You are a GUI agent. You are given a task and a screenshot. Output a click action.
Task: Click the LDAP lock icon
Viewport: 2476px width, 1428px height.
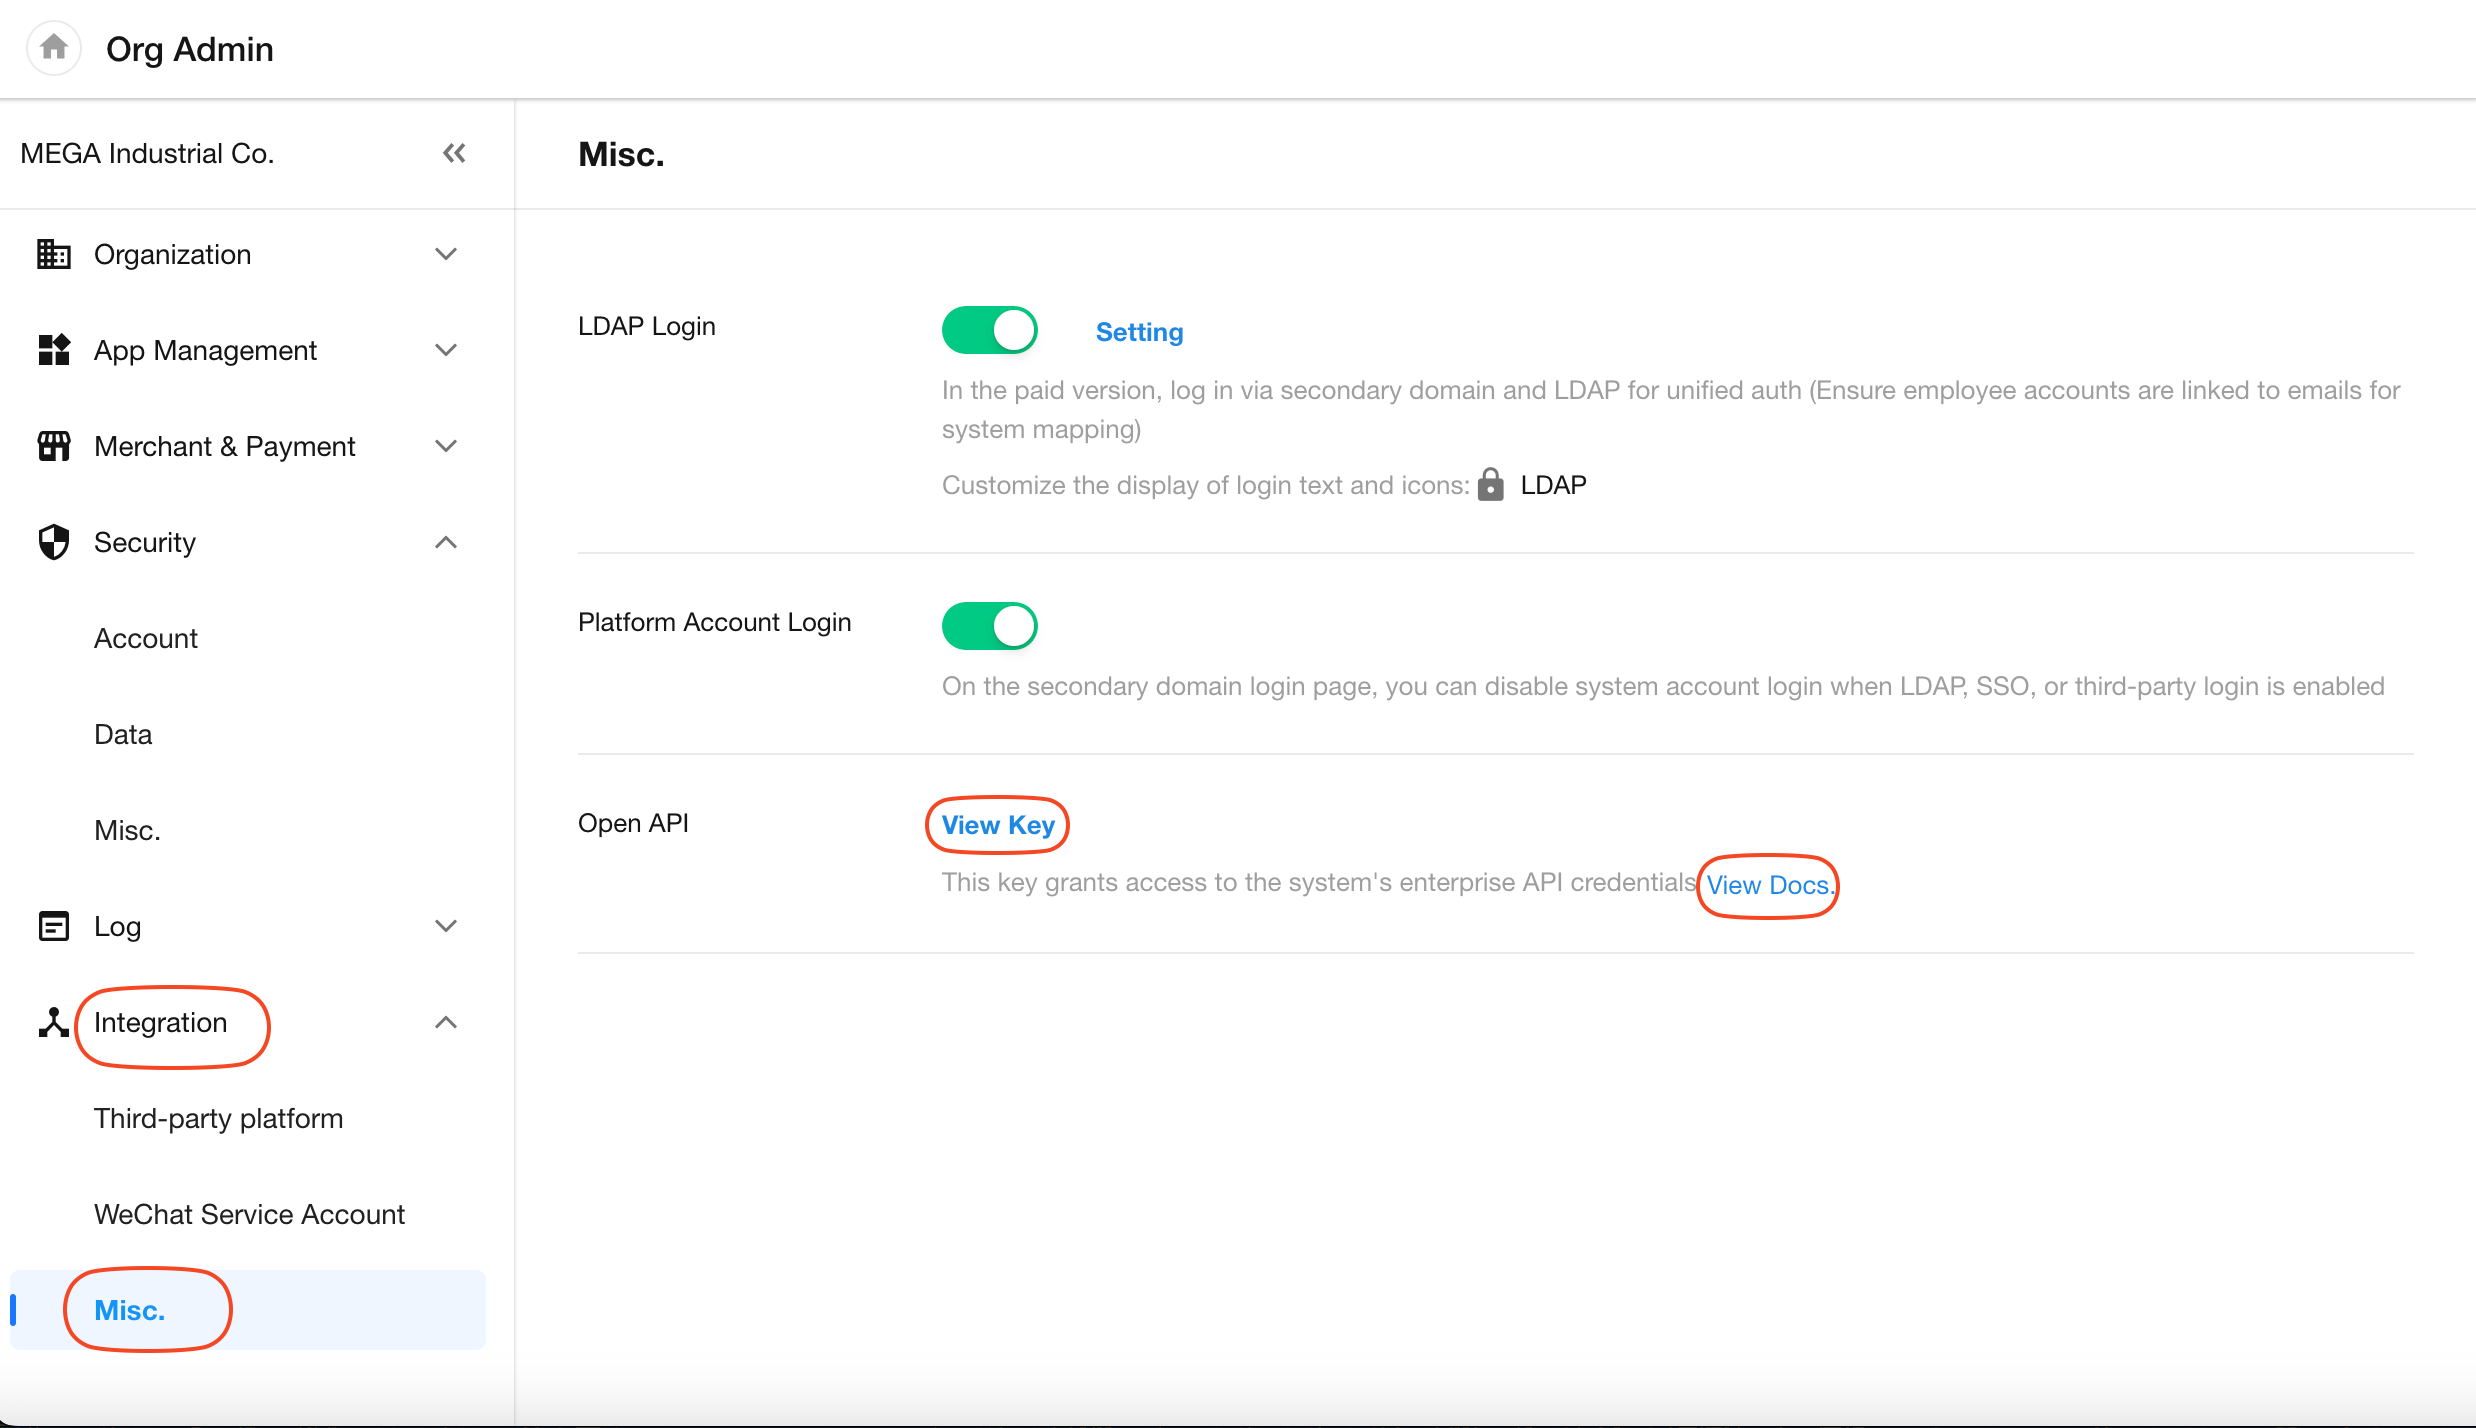click(1490, 485)
